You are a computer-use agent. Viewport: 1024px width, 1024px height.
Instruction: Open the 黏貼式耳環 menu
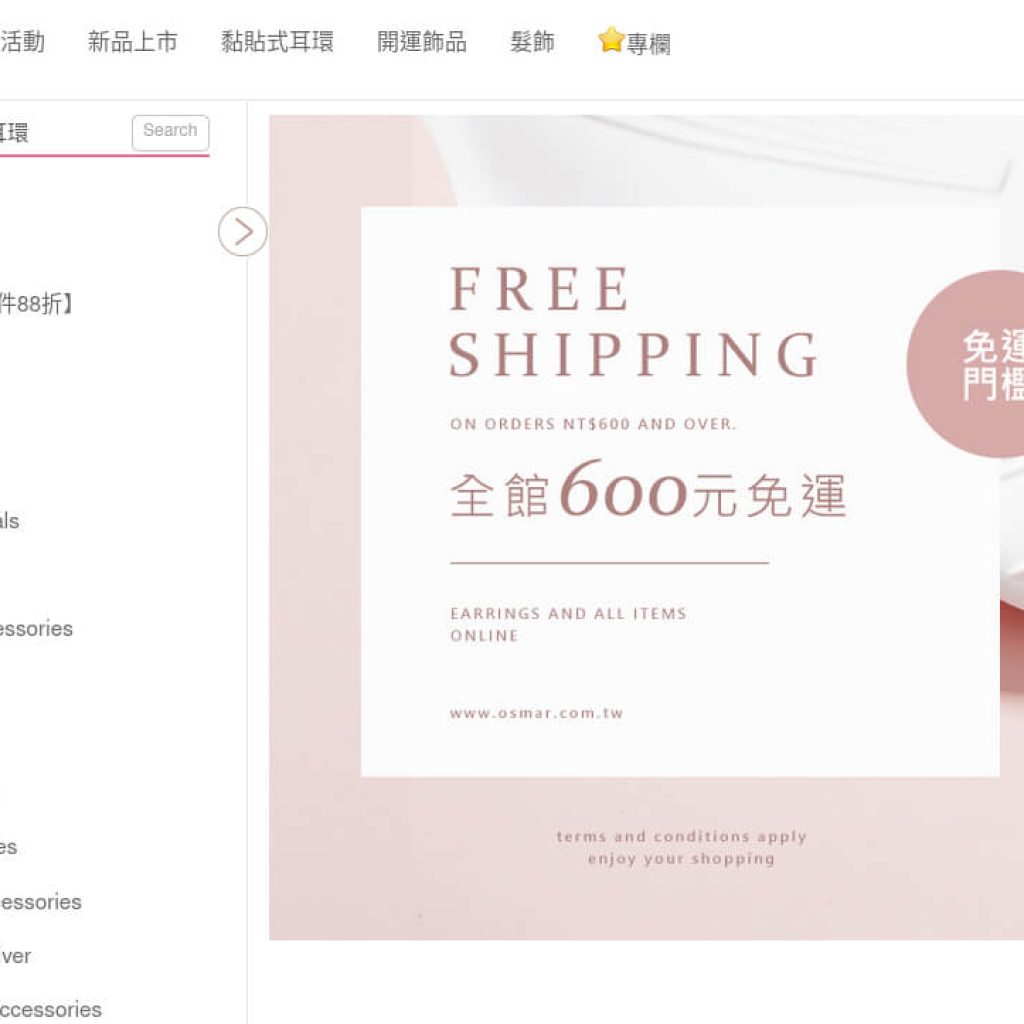coord(277,42)
